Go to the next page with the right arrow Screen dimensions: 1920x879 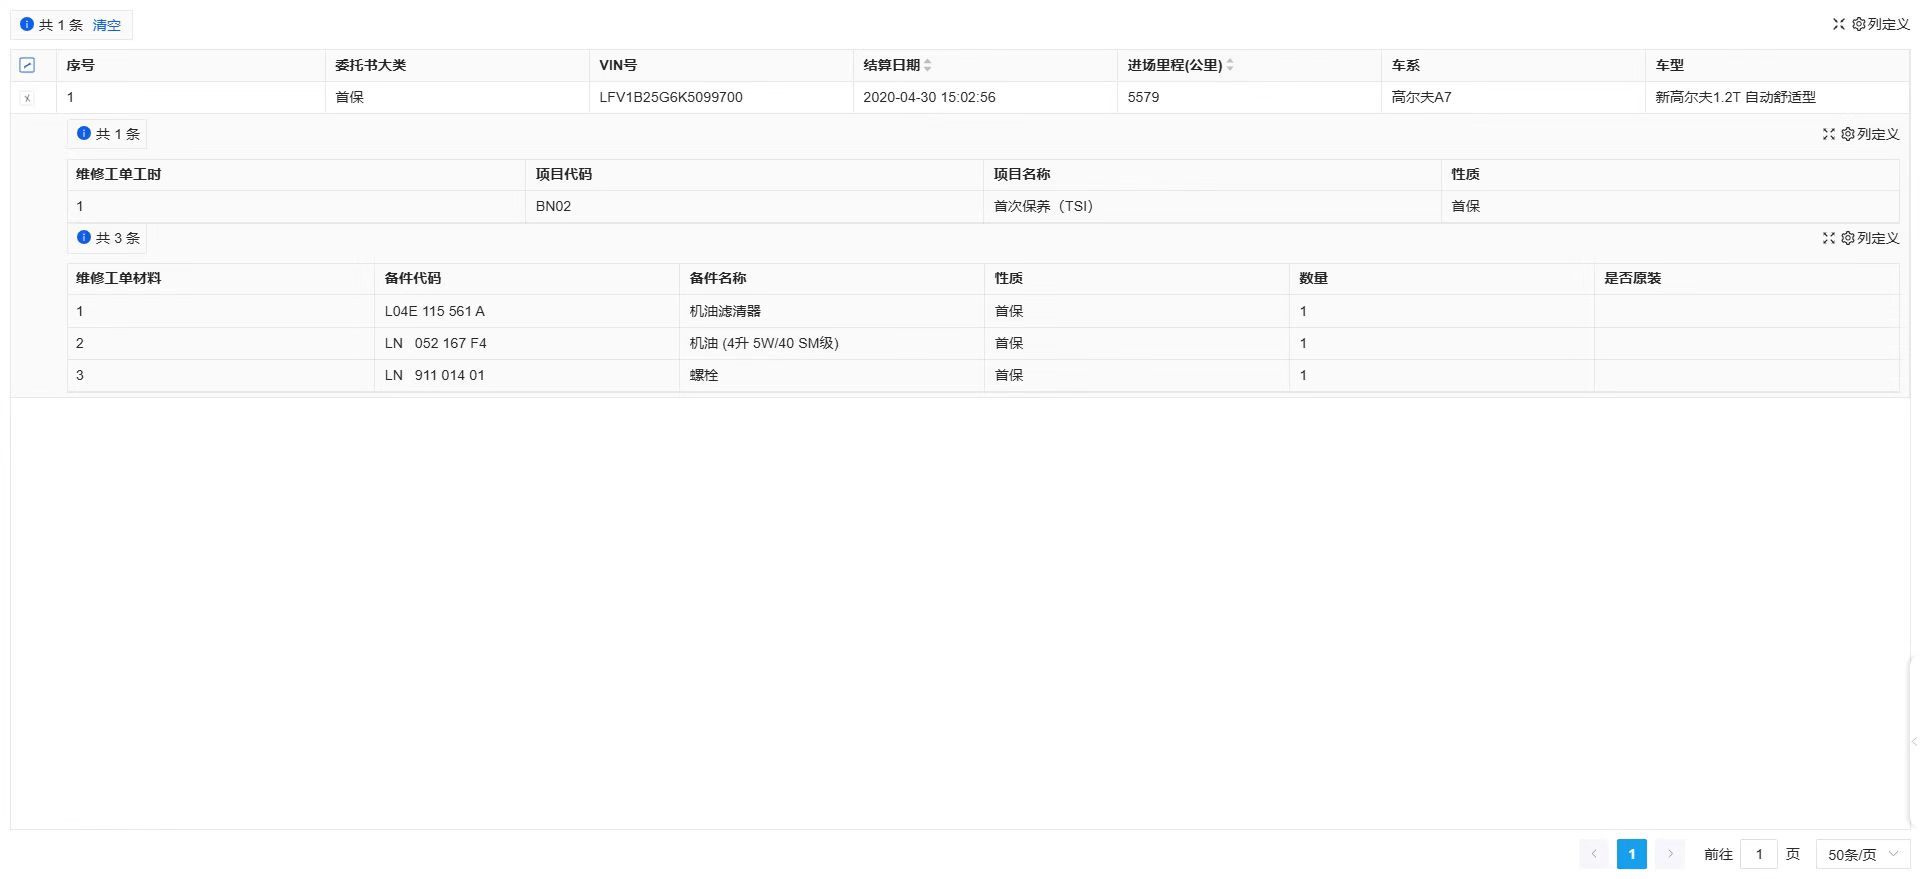[1670, 854]
